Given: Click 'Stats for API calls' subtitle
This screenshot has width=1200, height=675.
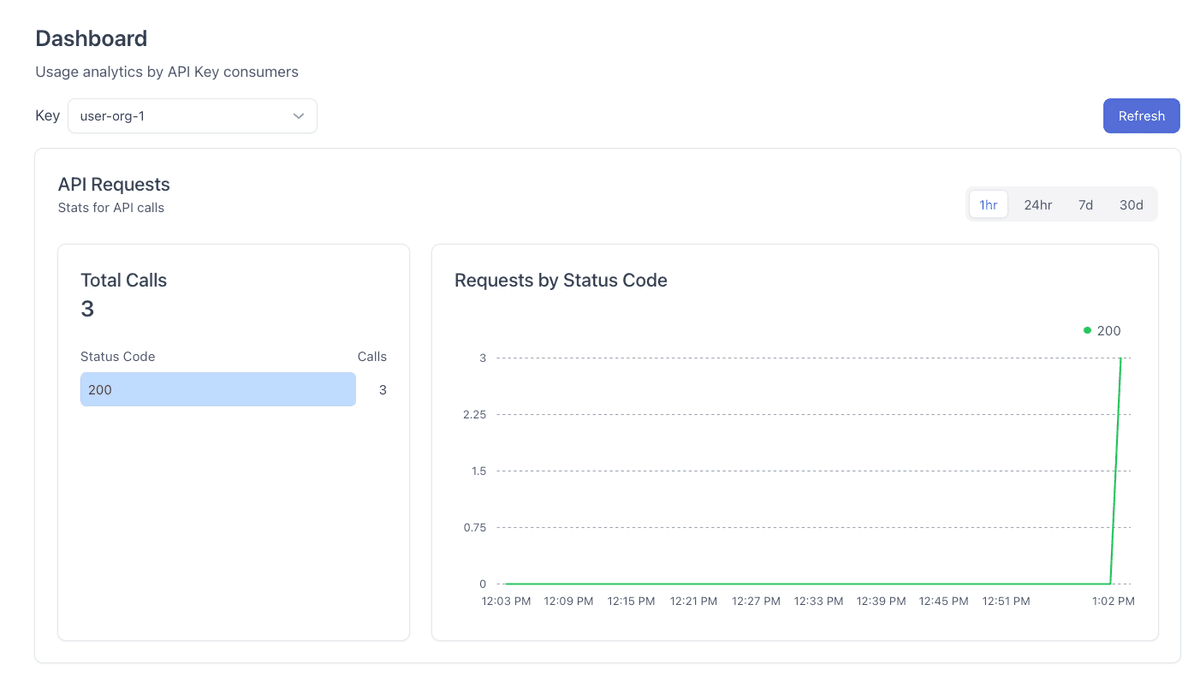Looking at the screenshot, I should pos(111,208).
